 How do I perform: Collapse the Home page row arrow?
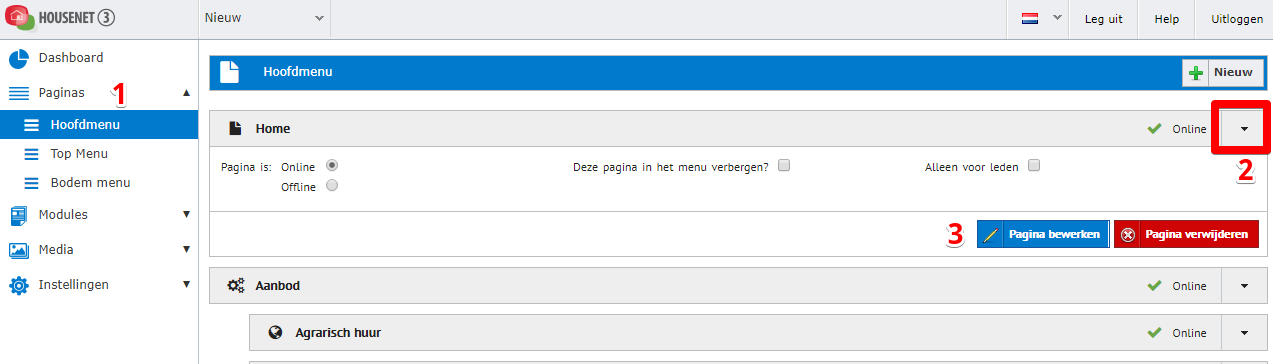point(1244,129)
